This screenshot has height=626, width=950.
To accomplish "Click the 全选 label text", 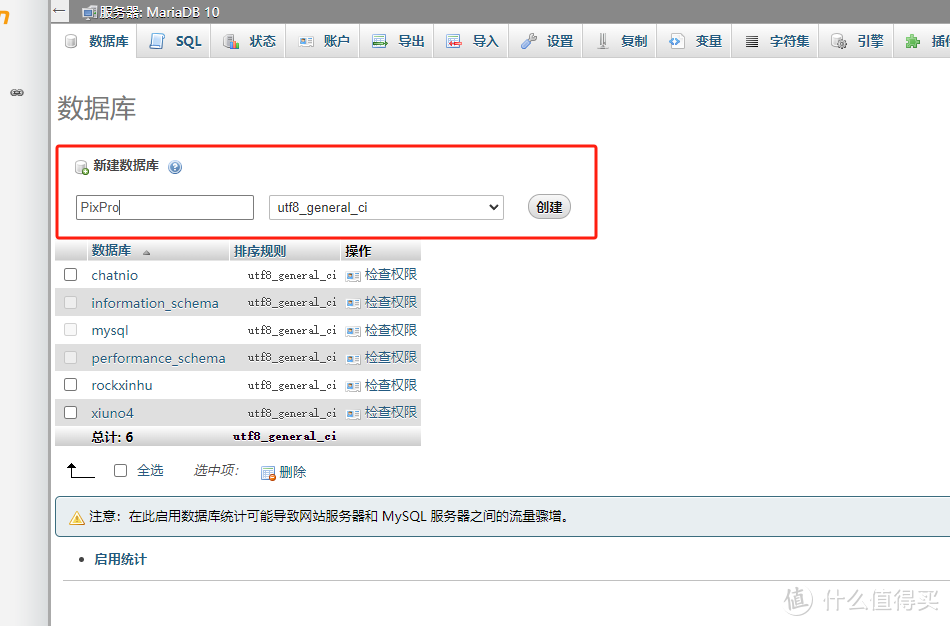I will click(x=150, y=470).
